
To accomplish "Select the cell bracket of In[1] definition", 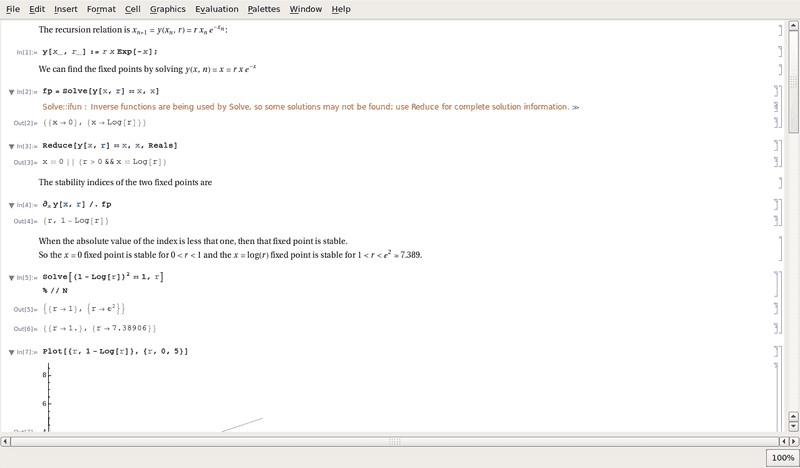I will (x=780, y=51).
